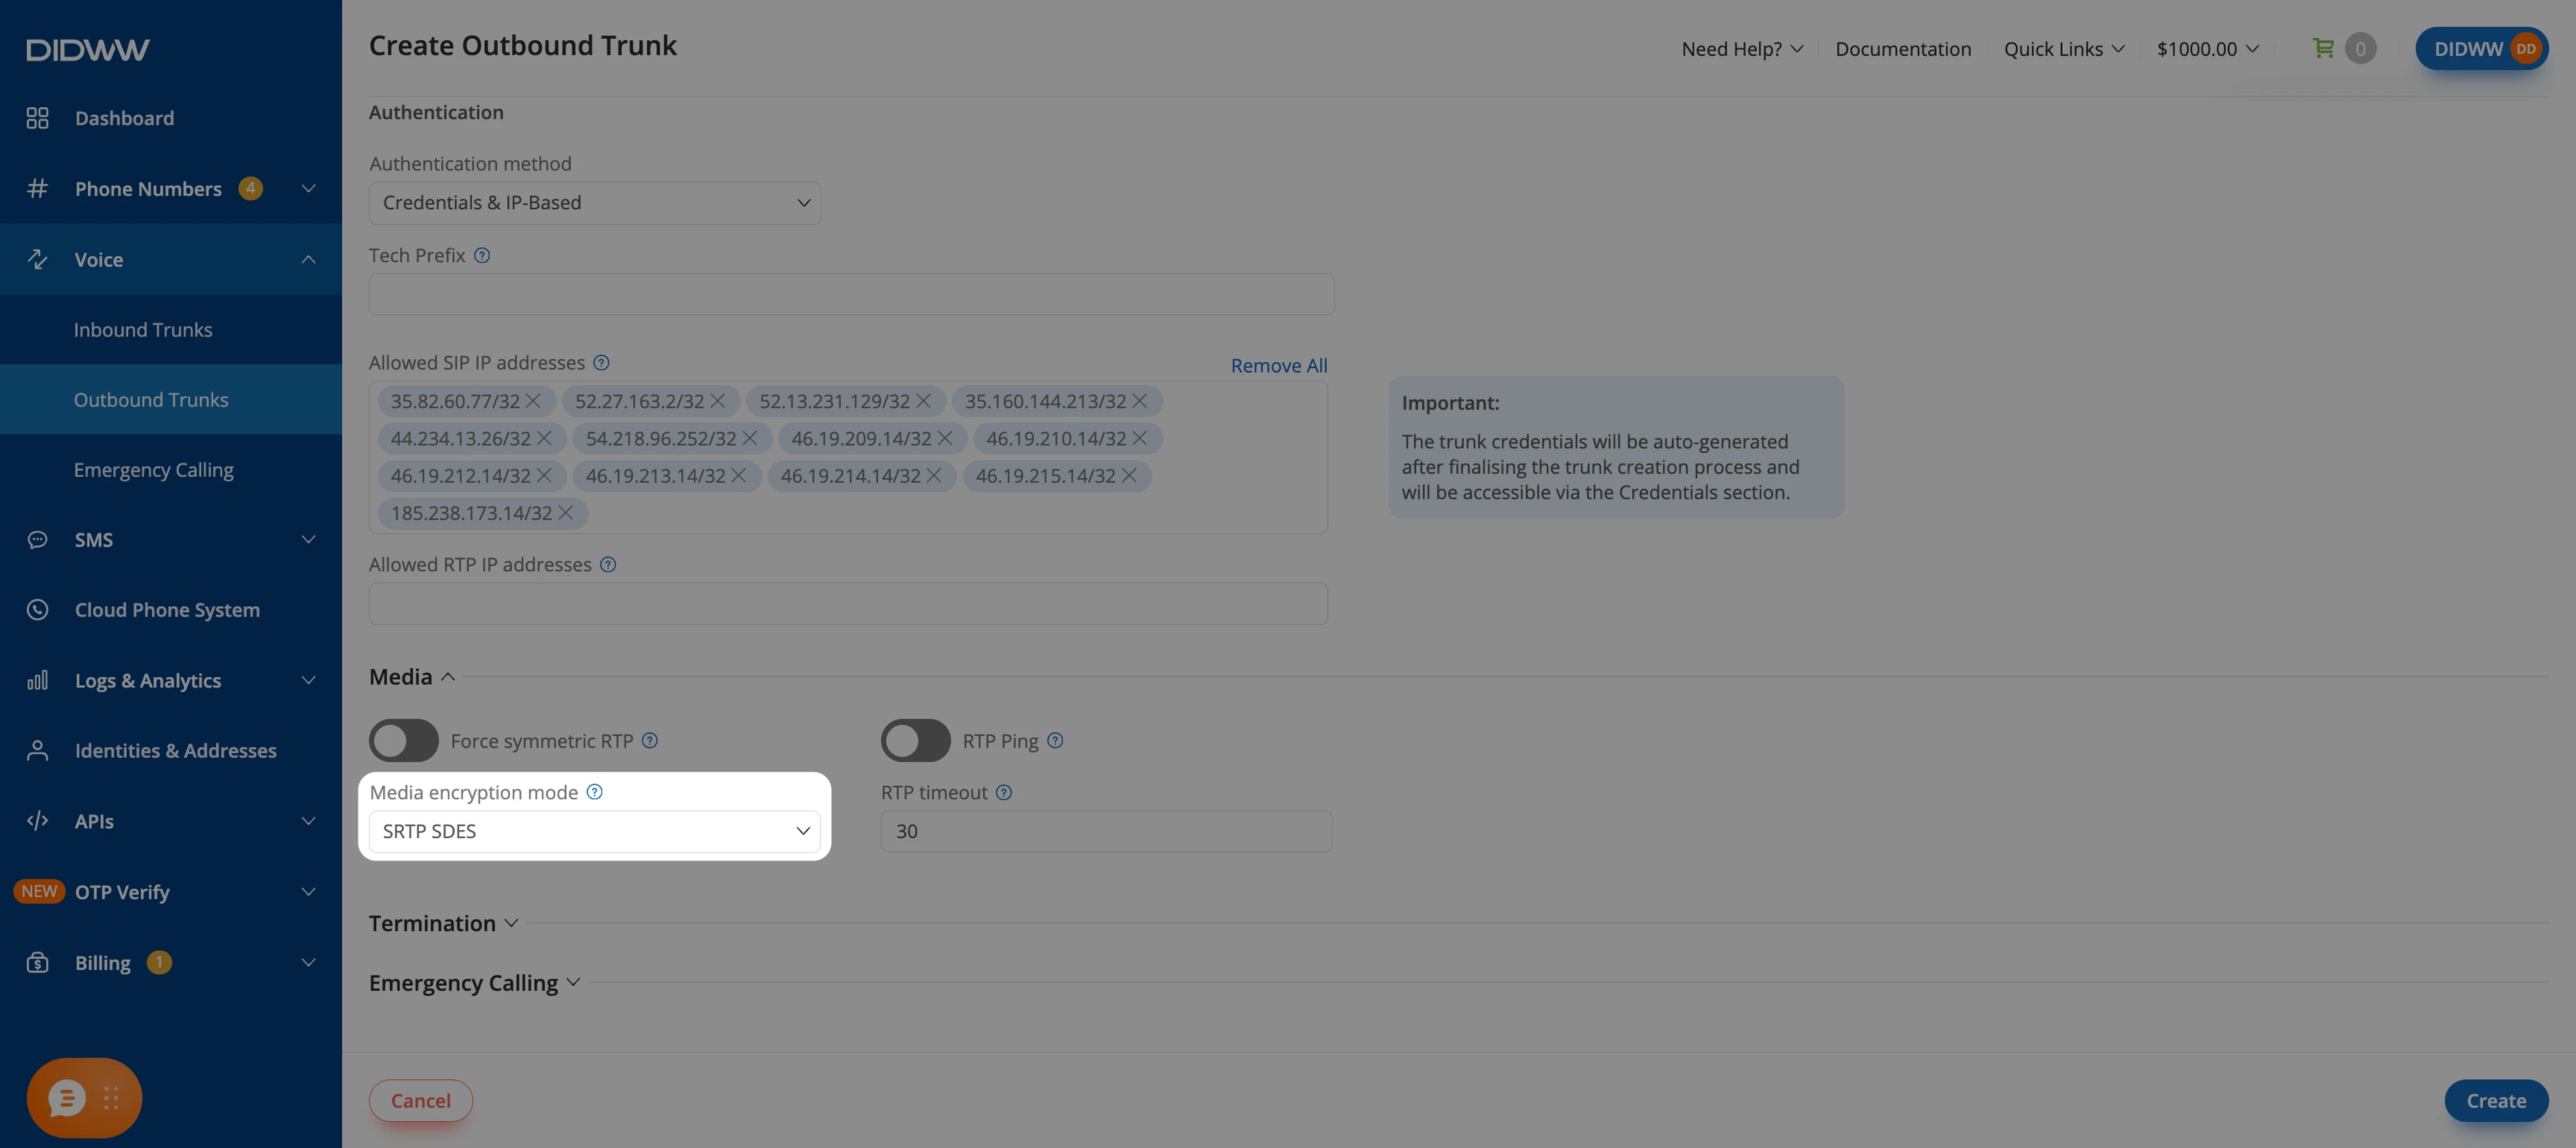Screen dimensions: 2576x1148
Task: Open the shopping cart icon
Action: [2323, 48]
